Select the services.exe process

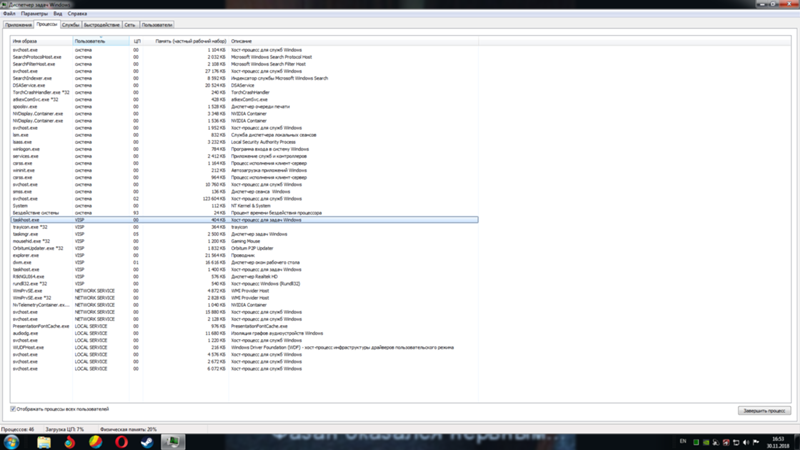click(244, 157)
